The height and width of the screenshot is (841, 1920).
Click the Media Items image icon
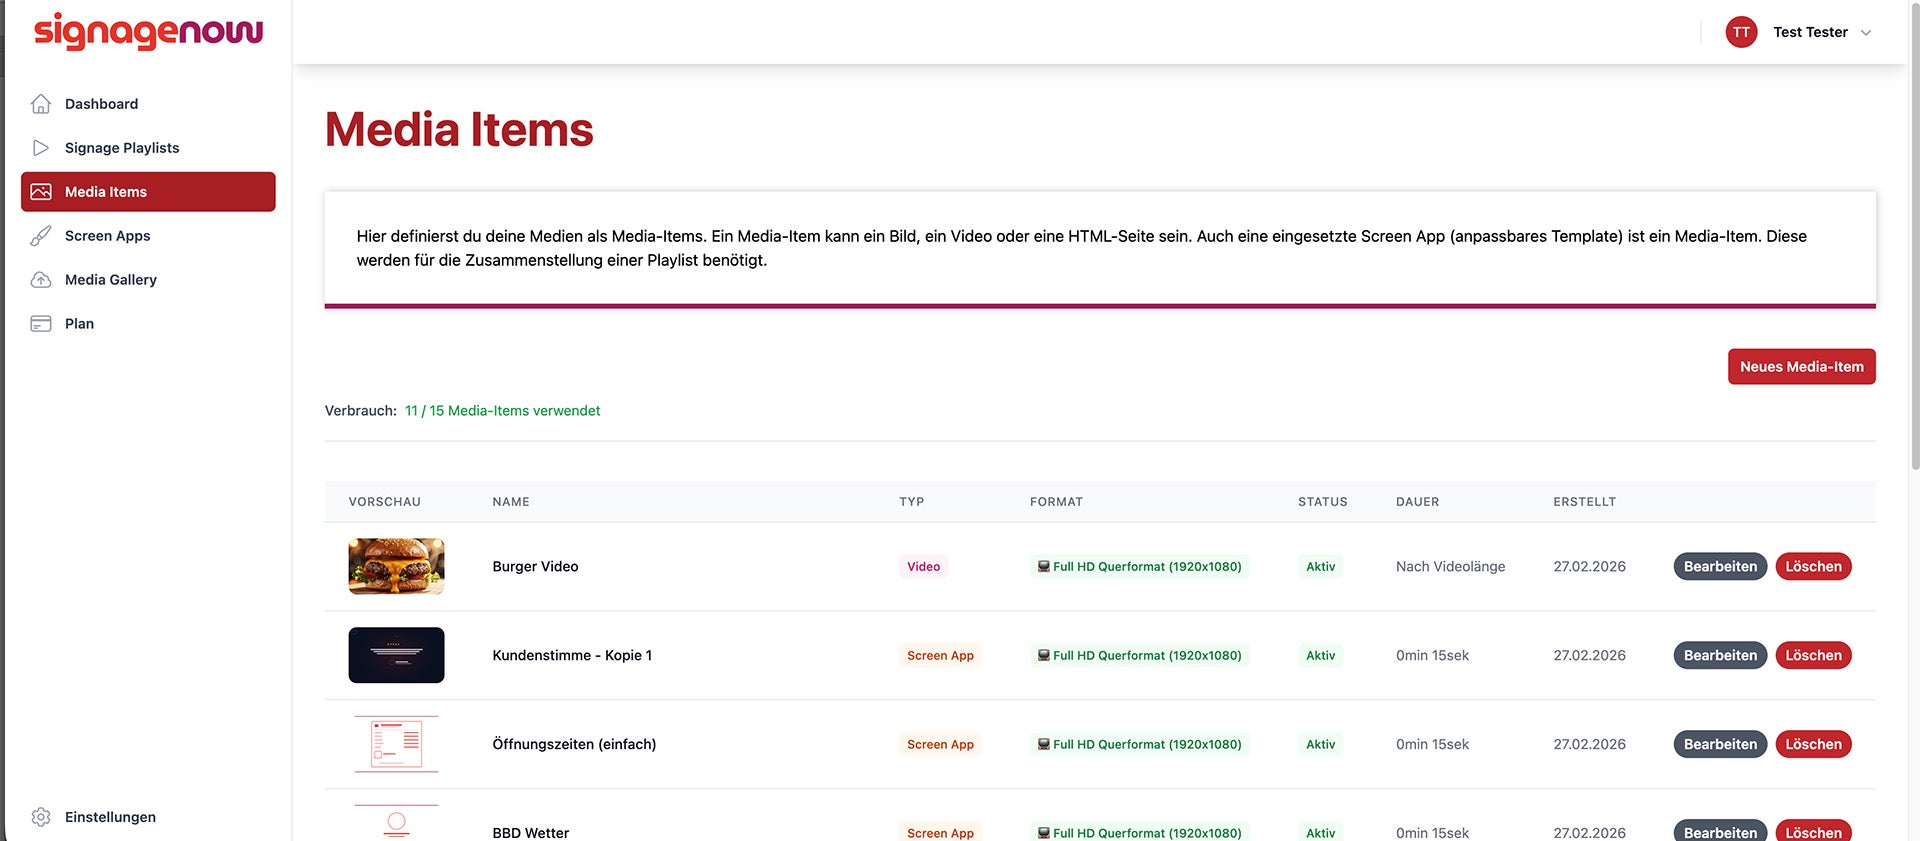(41, 192)
